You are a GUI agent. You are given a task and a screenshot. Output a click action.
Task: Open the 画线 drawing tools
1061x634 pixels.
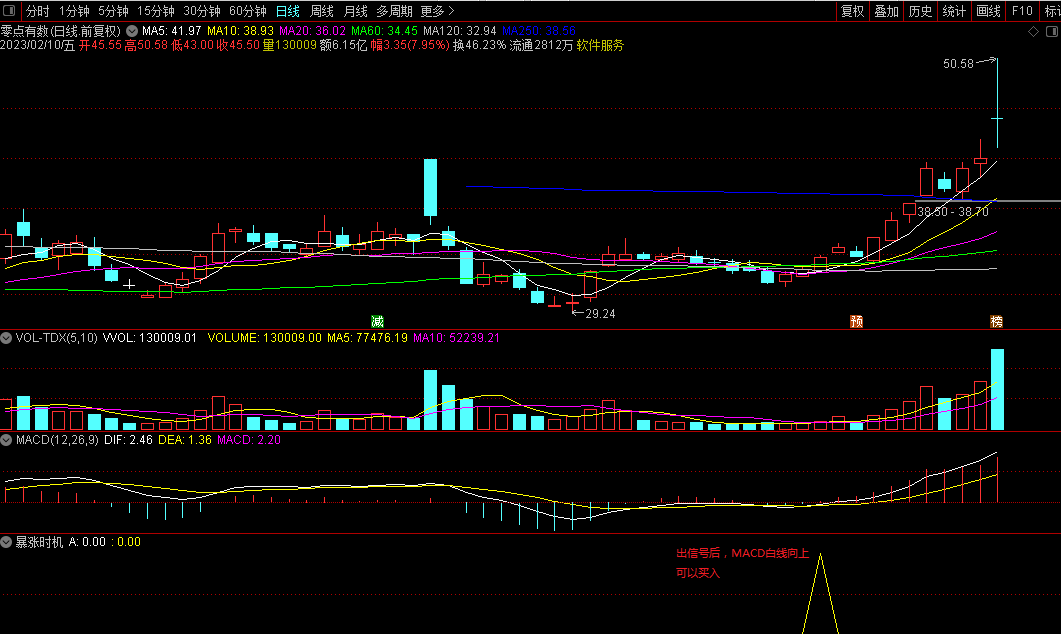(988, 11)
